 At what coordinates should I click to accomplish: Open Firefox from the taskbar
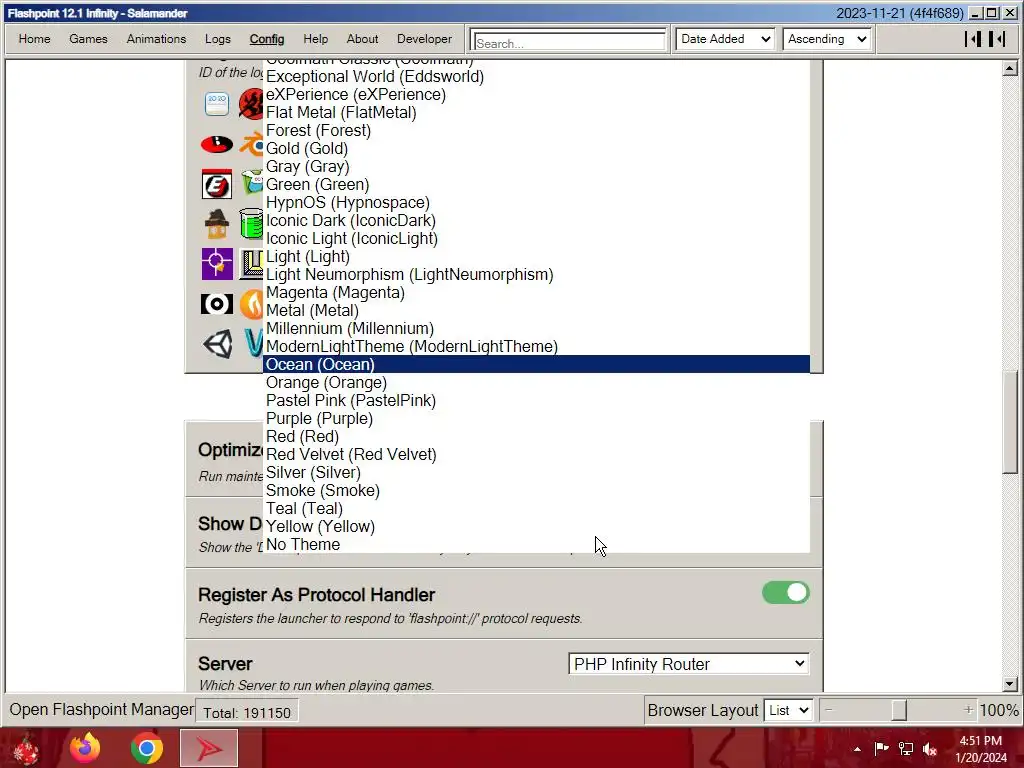(x=85, y=748)
